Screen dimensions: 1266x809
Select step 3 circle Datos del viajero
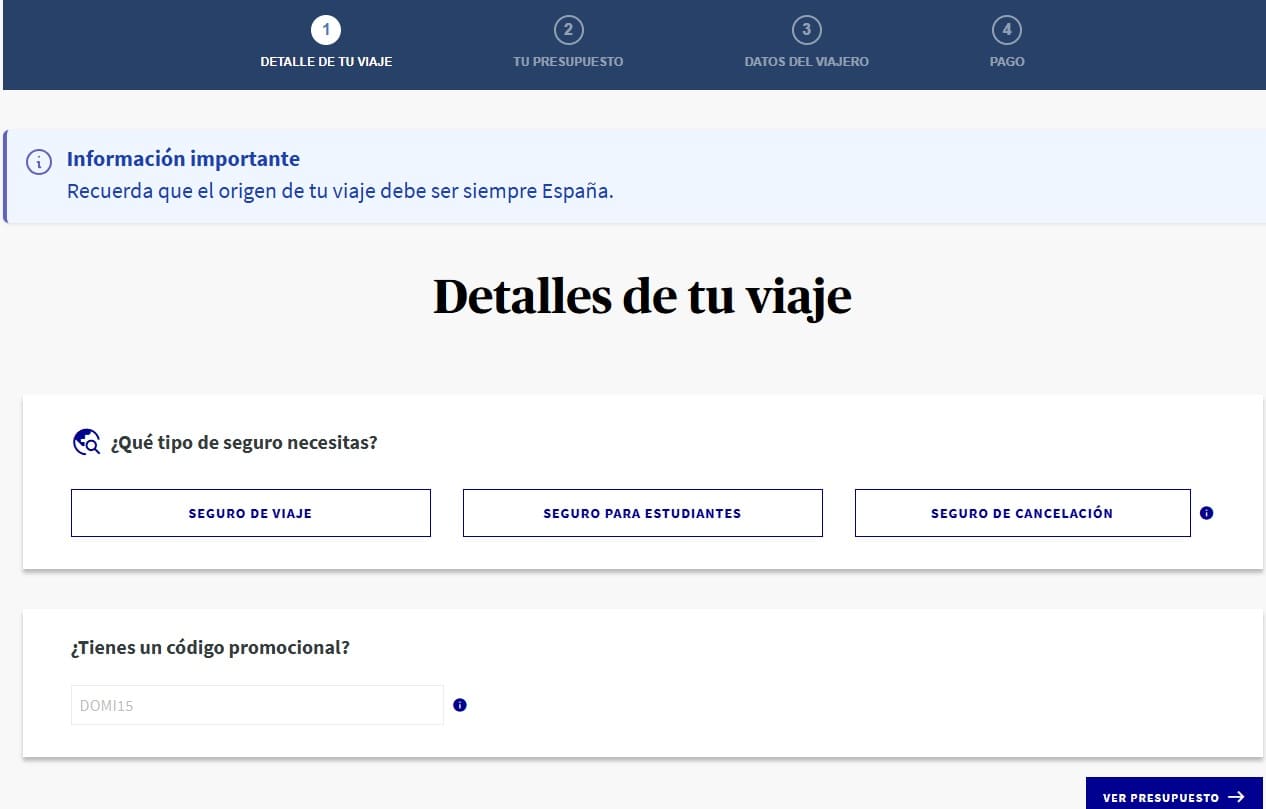click(x=806, y=30)
